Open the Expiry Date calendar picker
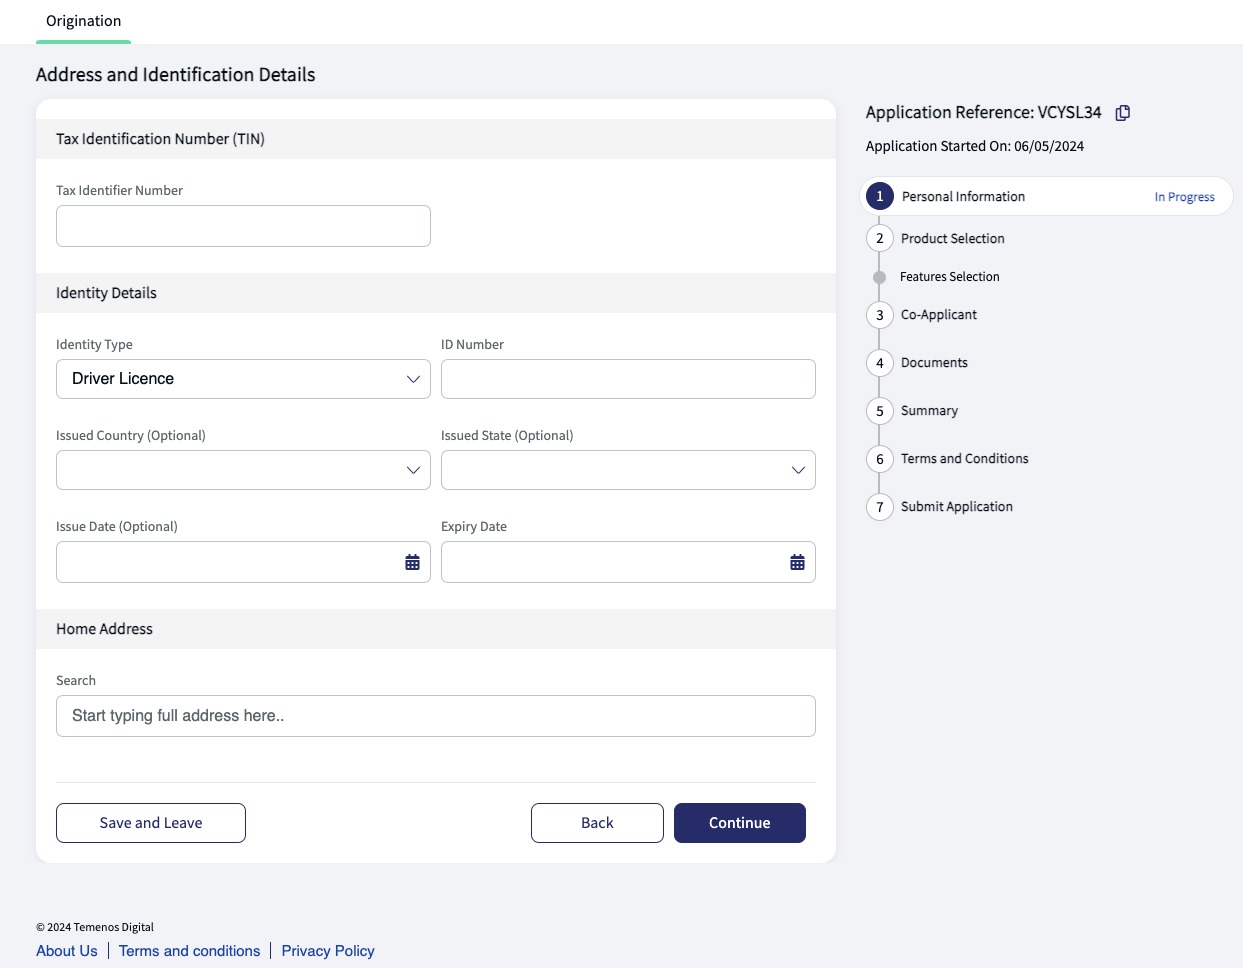Screen dimensions: 1243x968 pyautogui.click(x=797, y=562)
